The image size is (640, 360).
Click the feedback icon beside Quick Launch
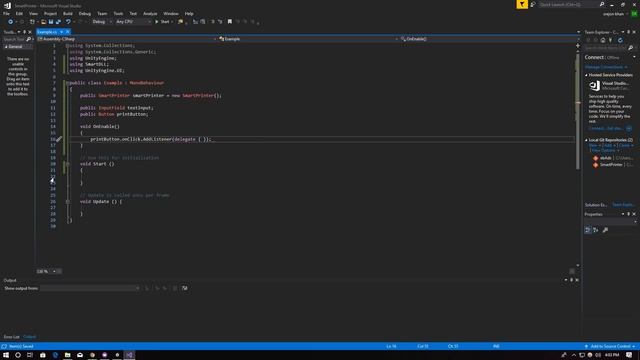coord(533,4)
